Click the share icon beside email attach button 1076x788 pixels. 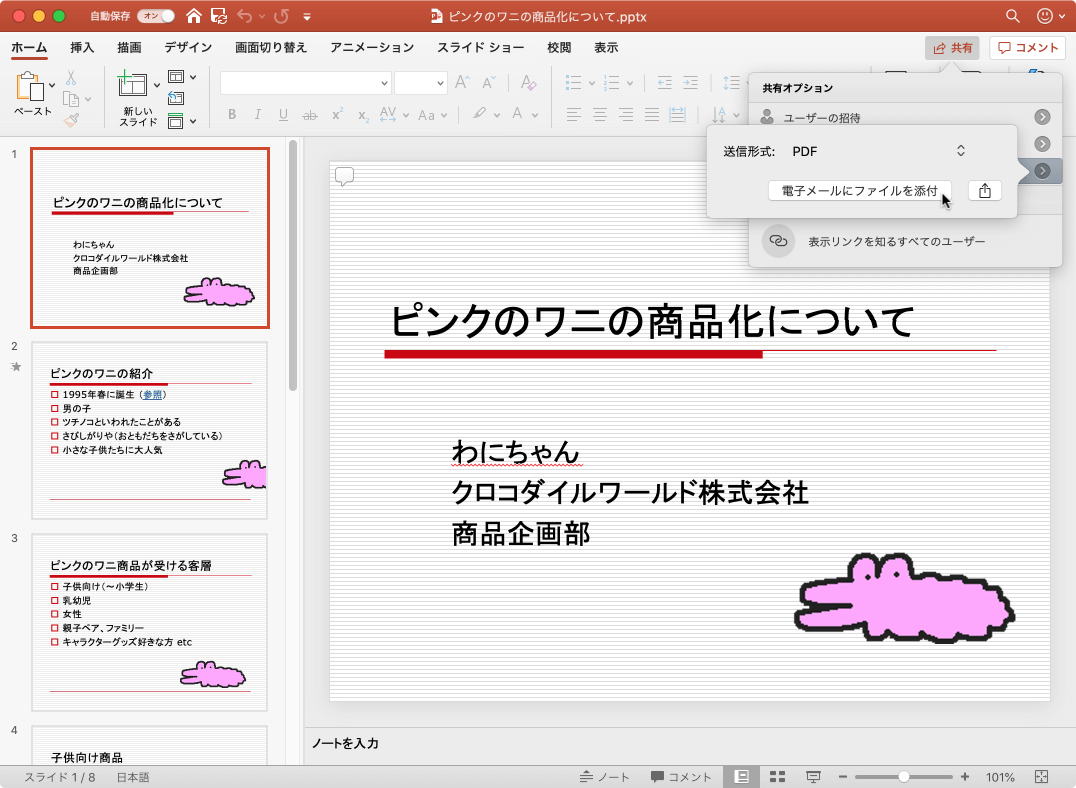(x=984, y=191)
